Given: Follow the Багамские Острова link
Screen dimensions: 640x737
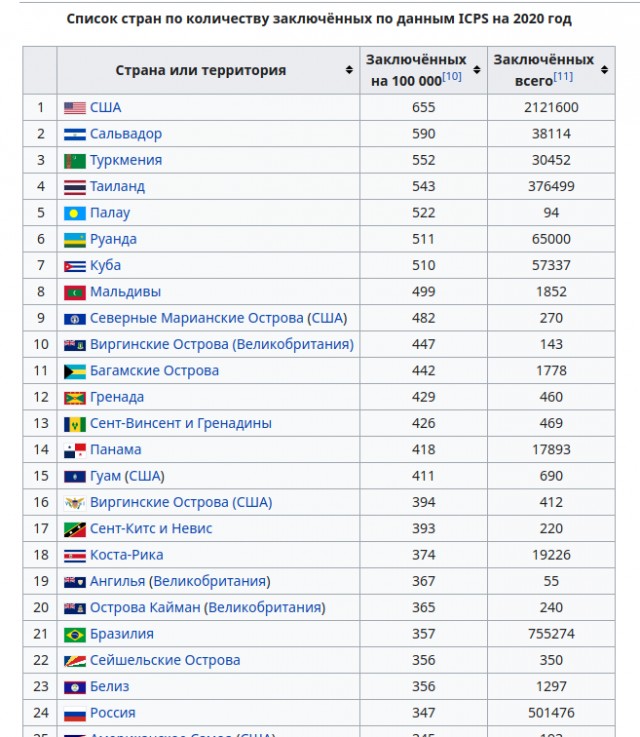Looking at the screenshot, I should pos(154,371).
